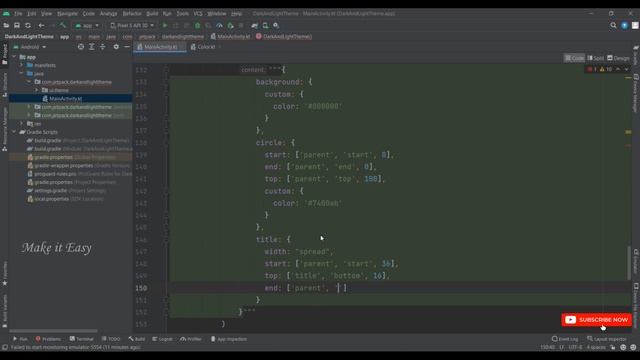Toggle the Build Variants side panel

(4, 311)
